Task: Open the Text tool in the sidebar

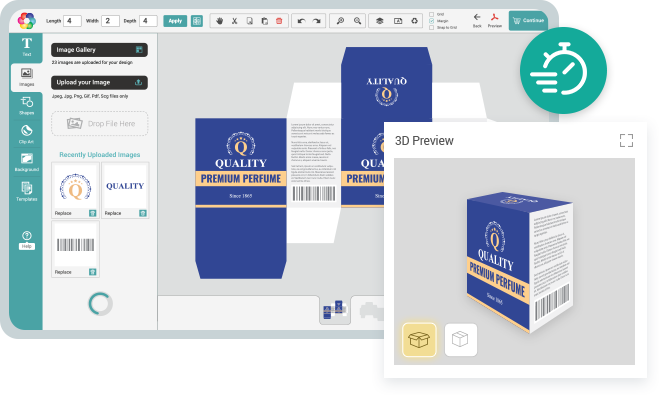Action: tap(26, 47)
